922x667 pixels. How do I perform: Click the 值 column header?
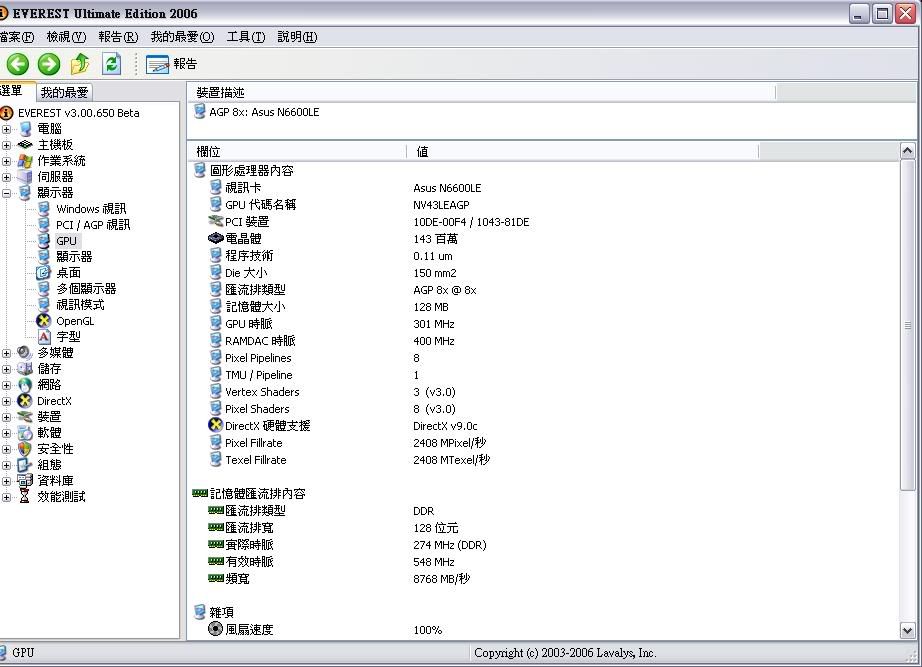point(582,152)
